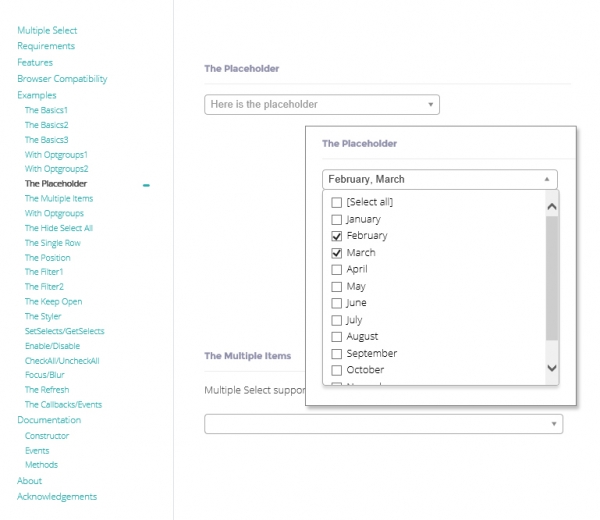Viewport: 600px width, 520px height.
Task: Open The Callbacks/Events example
Action: [63, 404]
